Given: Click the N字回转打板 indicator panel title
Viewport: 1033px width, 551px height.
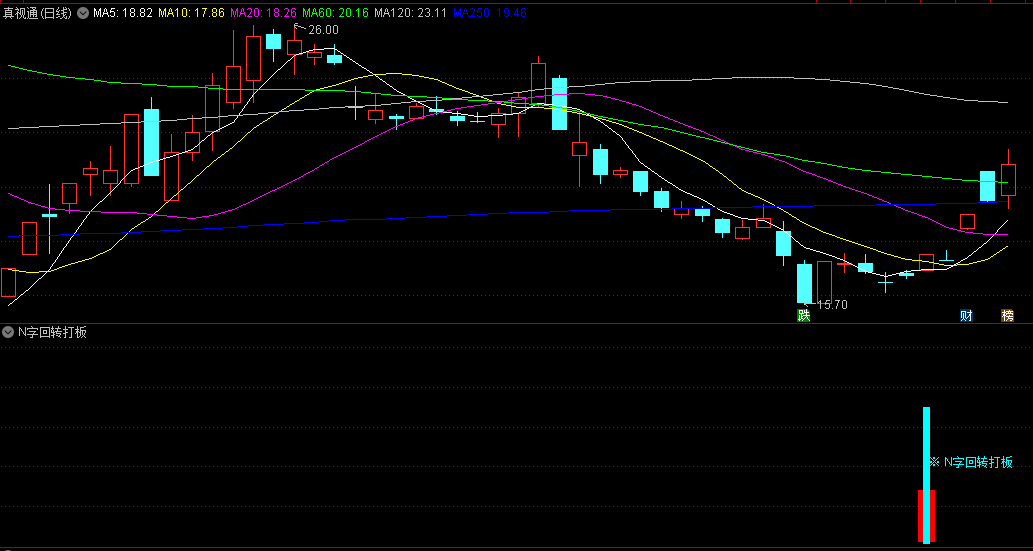Looking at the screenshot, I should pyautogui.click(x=52, y=332).
